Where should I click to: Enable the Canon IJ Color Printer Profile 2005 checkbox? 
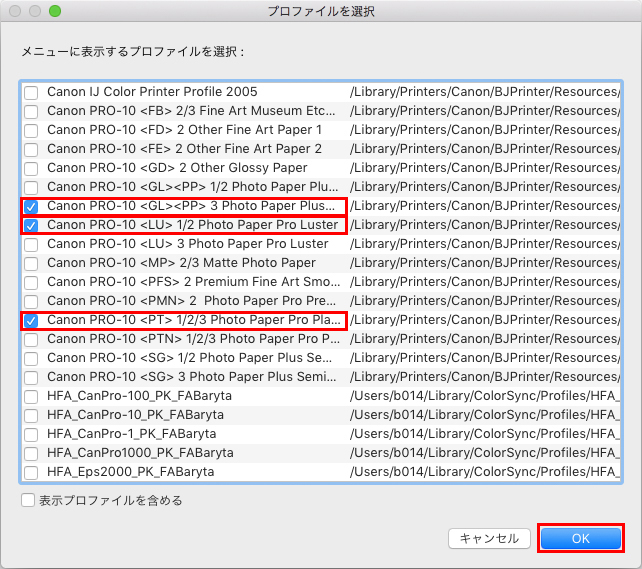[x=31, y=93]
